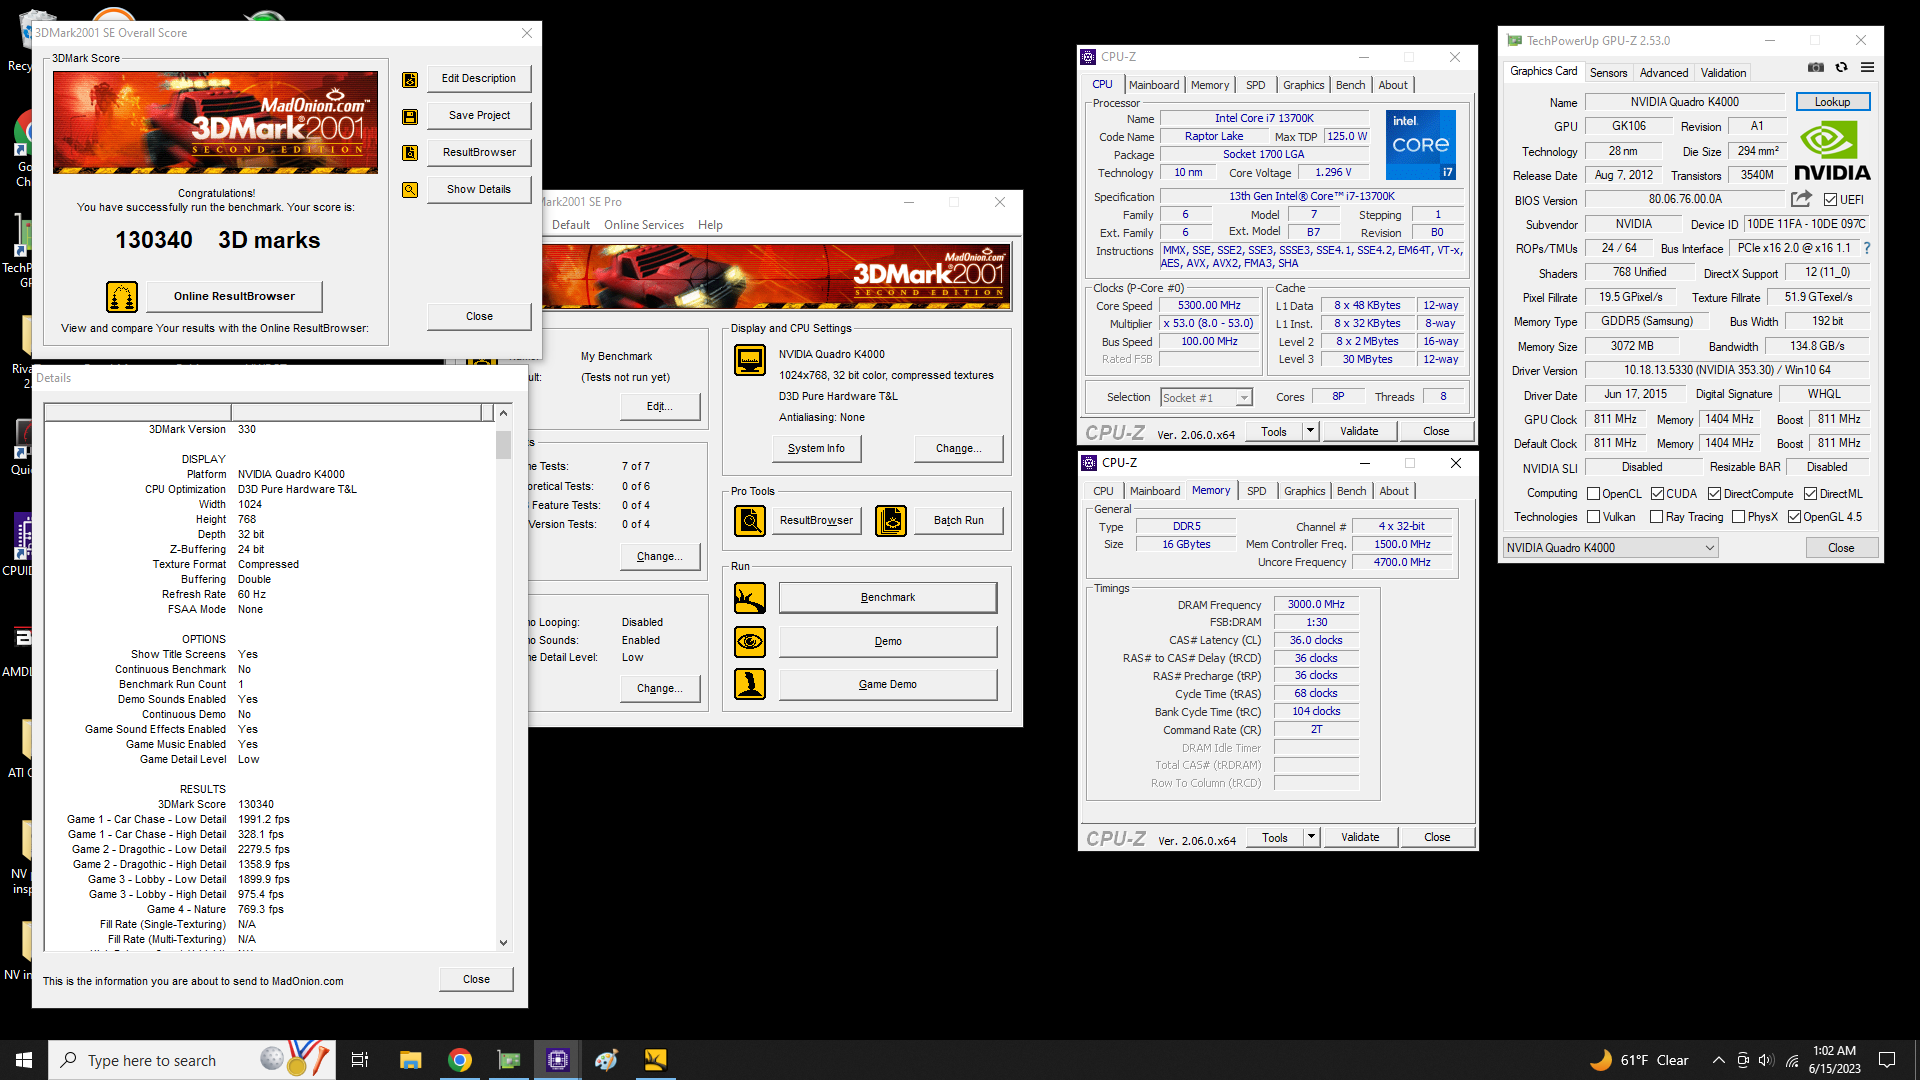Click the volume icon in system tray
This screenshot has width=1920, height=1080.
pos(1766,1060)
